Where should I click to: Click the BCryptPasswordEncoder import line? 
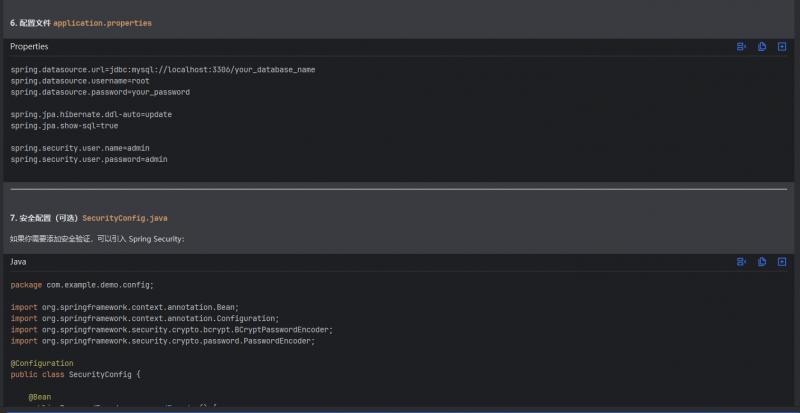(x=171, y=329)
